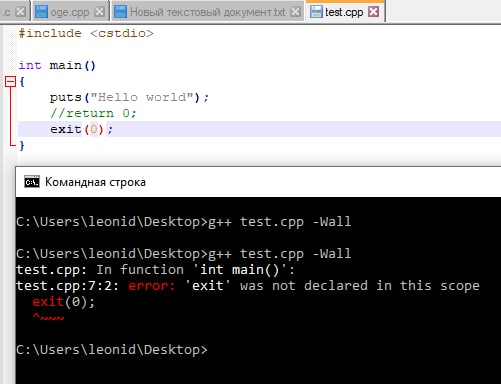Click the last C:\Users\leonid\Desktop> prompt
Image resolution: width=501 pixels, height=384 pixels.
[112, 350]
